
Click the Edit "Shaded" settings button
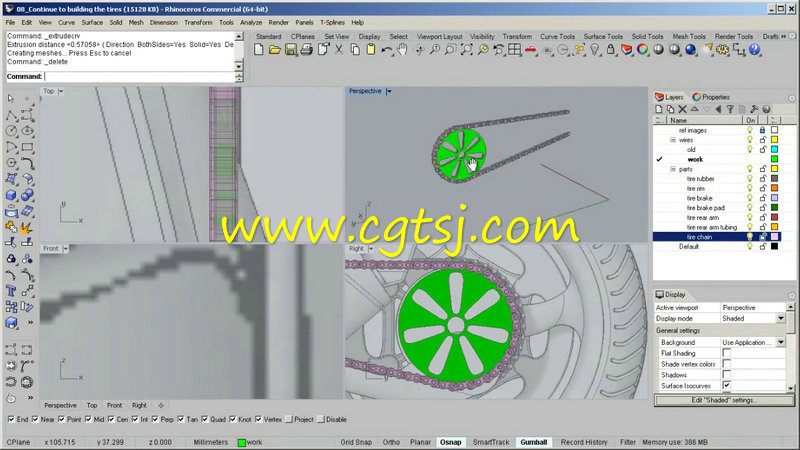(724, 401)
